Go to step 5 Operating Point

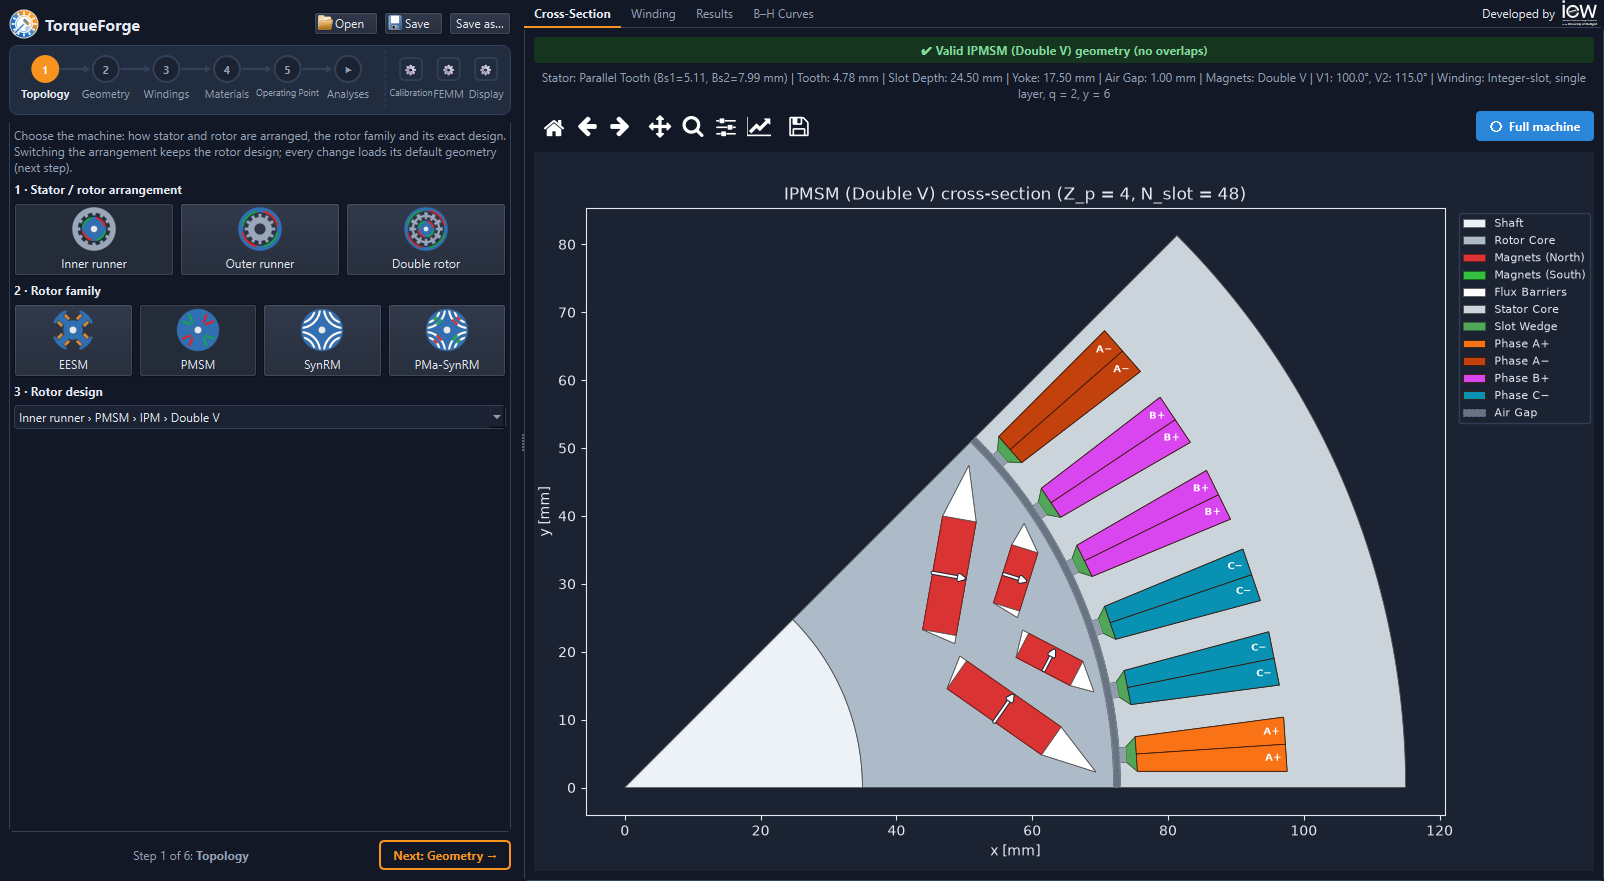coord(287,69)
